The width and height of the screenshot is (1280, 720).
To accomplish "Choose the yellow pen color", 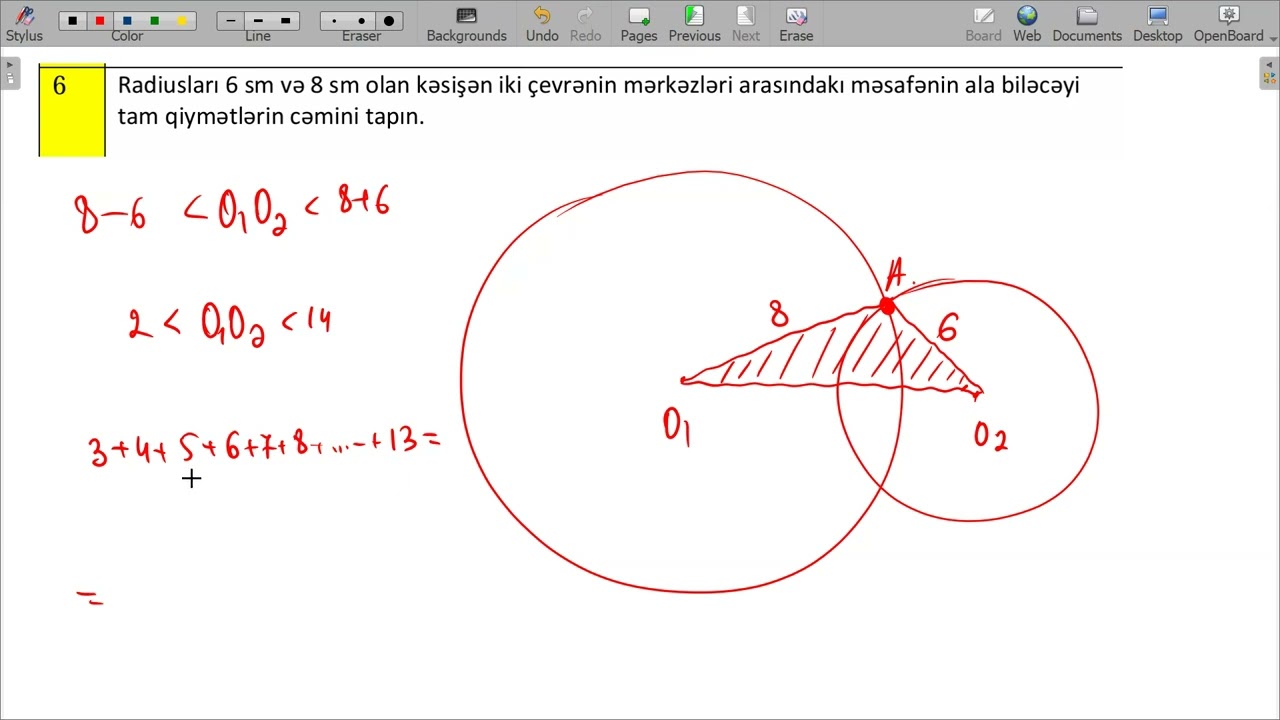I will (181, 21).
